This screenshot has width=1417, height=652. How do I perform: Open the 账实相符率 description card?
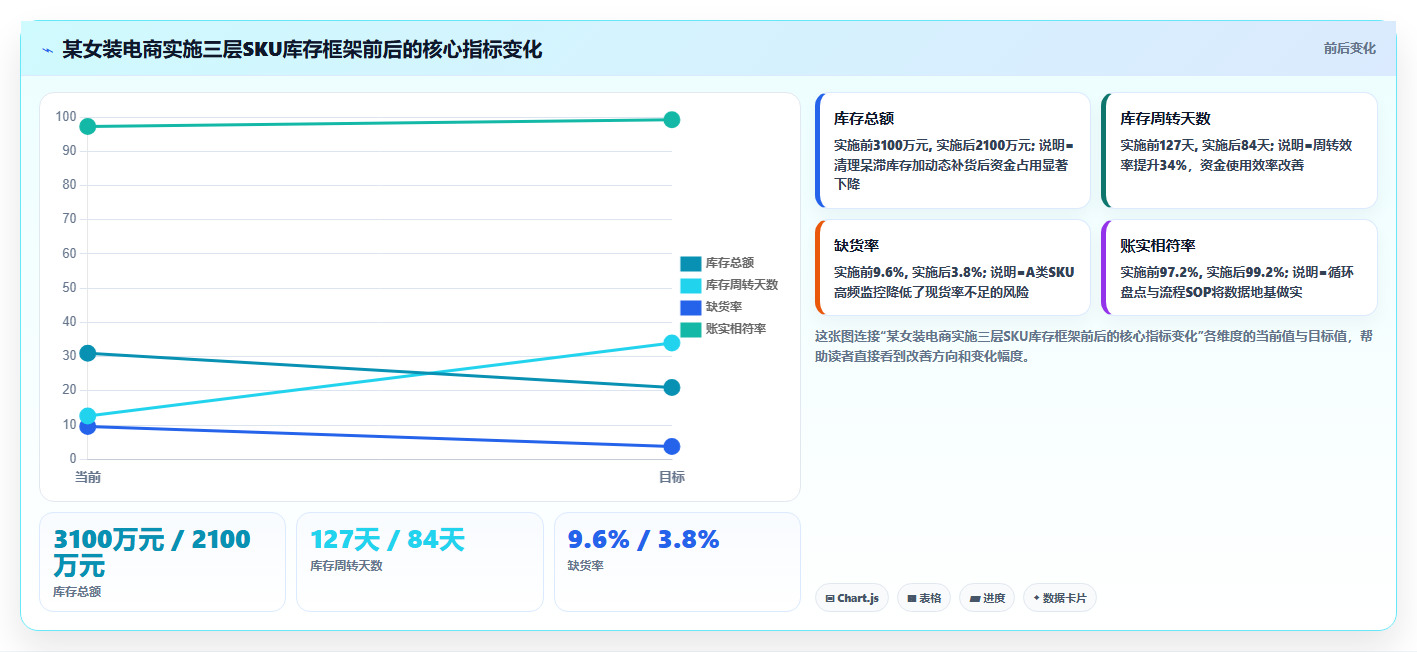(1239, 268)
